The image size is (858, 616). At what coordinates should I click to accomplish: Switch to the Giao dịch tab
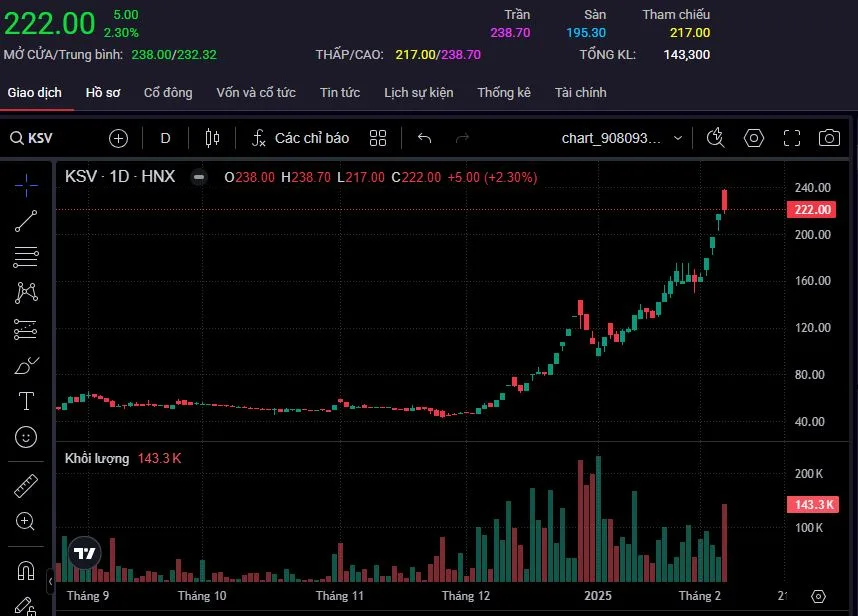coord(34,93)
